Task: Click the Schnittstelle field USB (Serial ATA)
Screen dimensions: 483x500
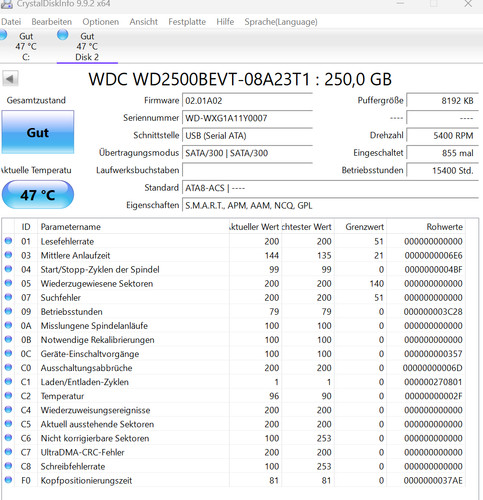Action: 247,136
